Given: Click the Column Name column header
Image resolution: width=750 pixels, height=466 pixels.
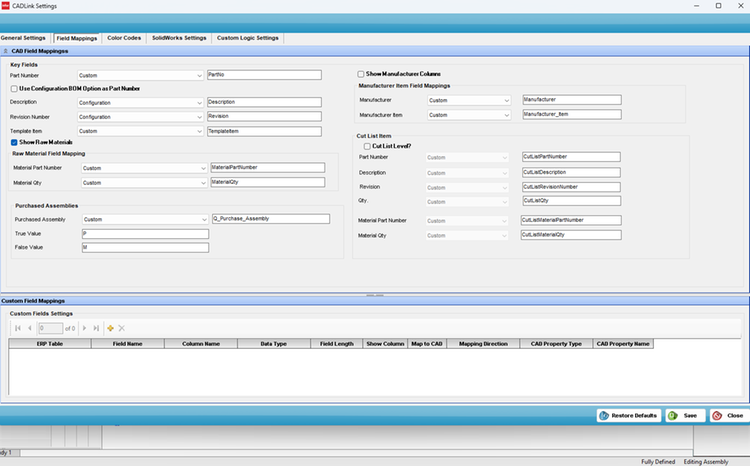Looking at the screenshot, I should tap(201, 344).
